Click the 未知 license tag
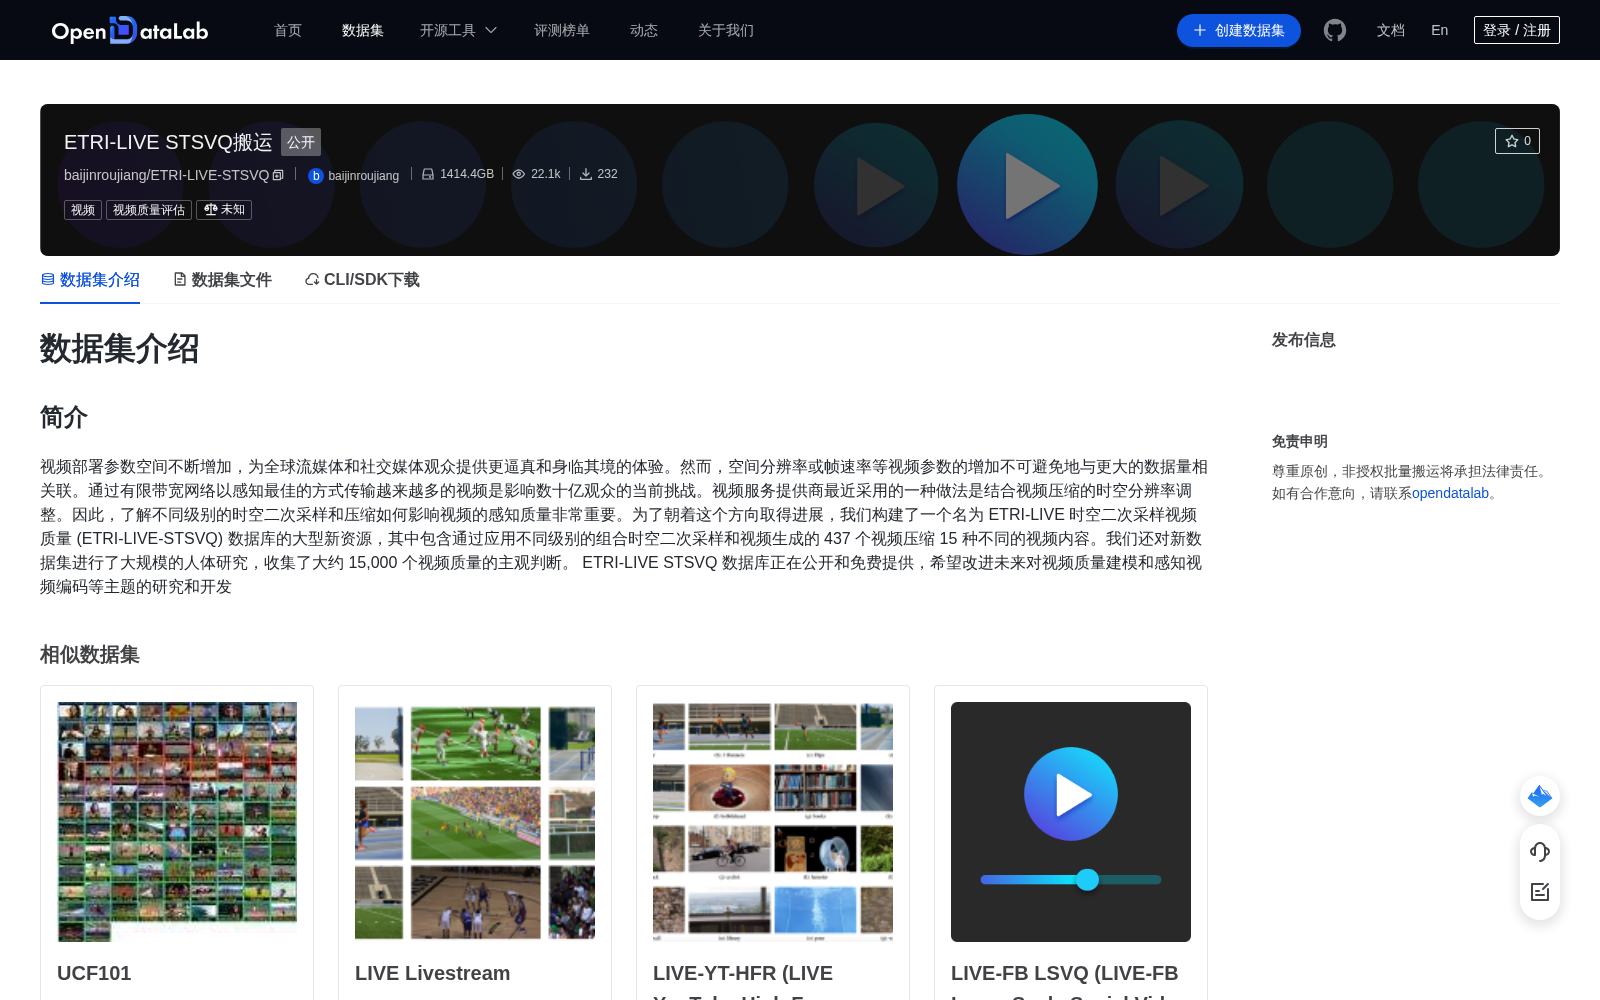 pos(224,210)
